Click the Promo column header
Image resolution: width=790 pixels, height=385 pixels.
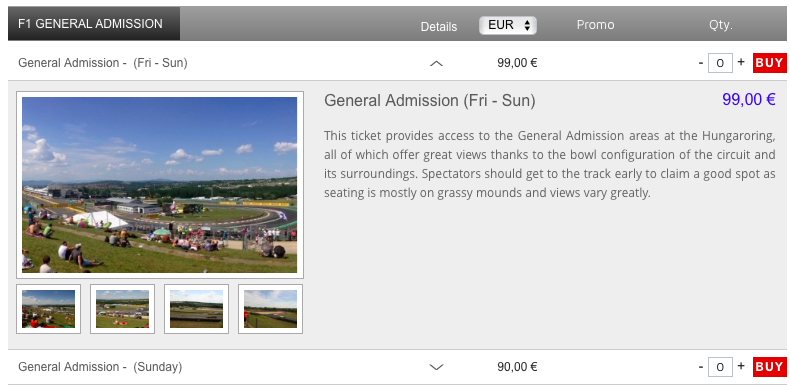click(x=596, y=25)
